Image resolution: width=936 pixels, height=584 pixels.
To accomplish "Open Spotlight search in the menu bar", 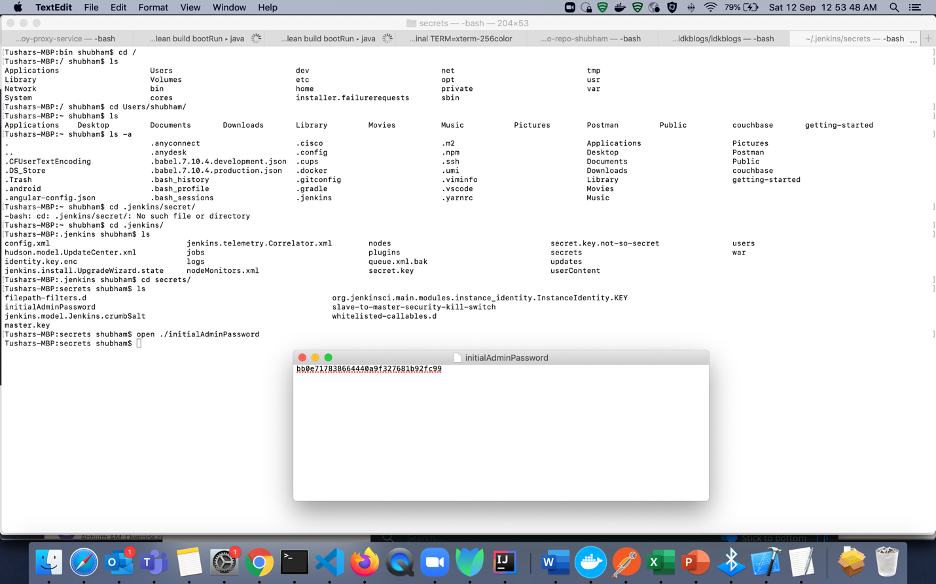I will click(894, 7).
